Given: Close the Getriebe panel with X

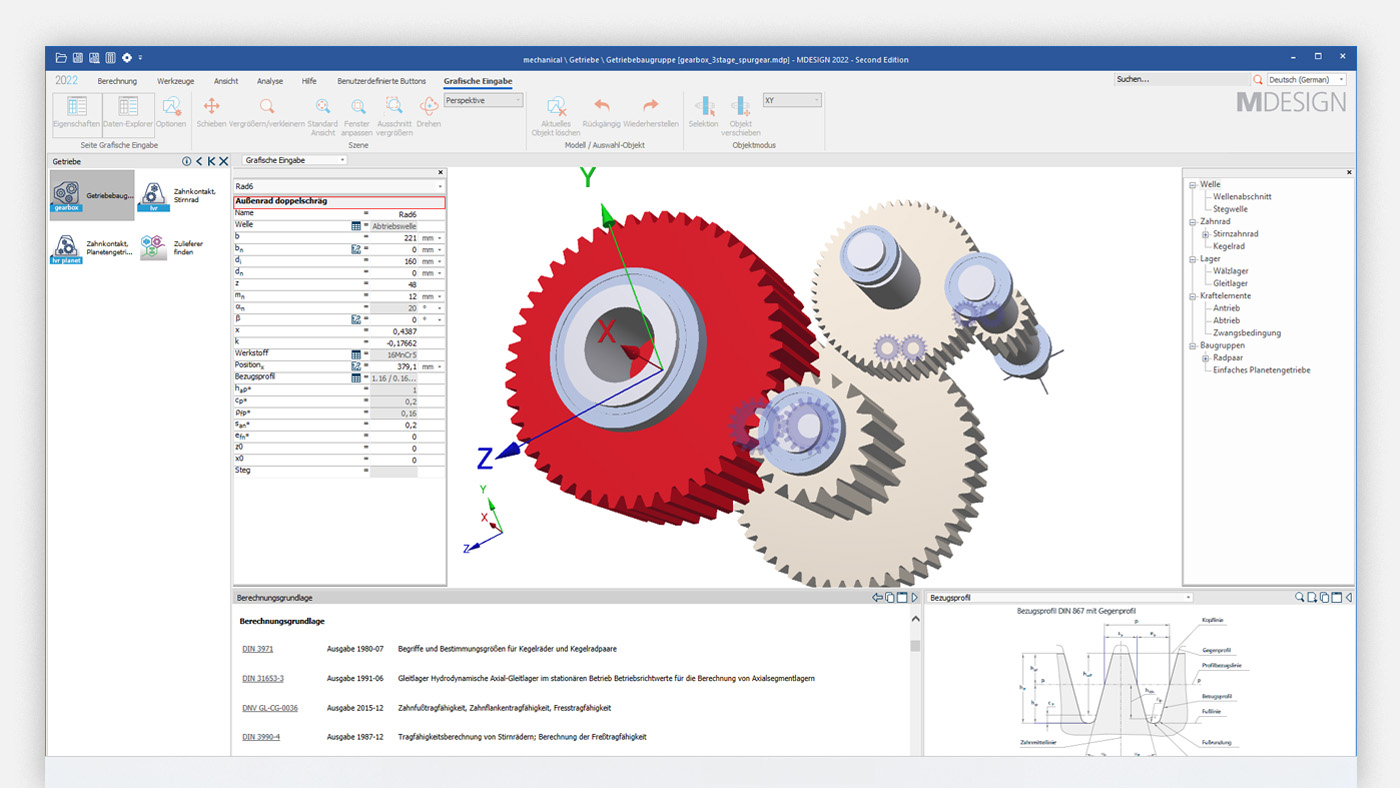Looking at the screenshot, I should [x=224, y=161].
